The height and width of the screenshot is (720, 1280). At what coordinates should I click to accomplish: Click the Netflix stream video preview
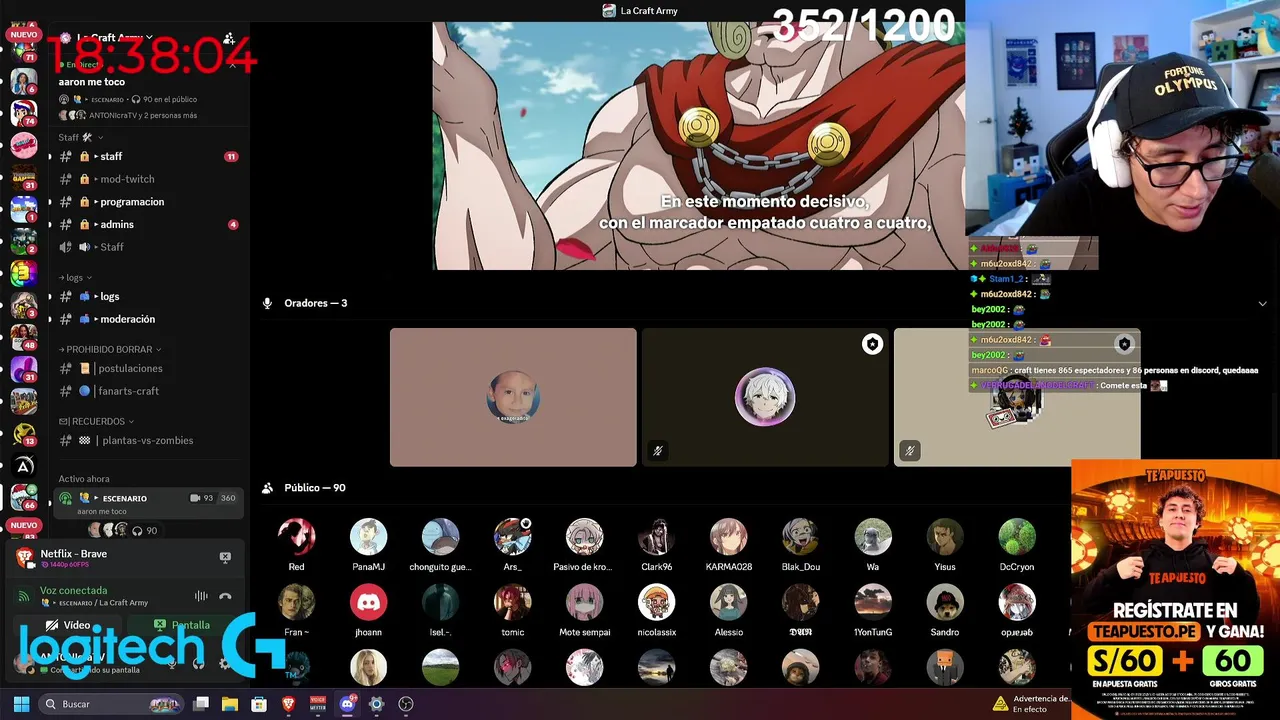pos(699,146)
